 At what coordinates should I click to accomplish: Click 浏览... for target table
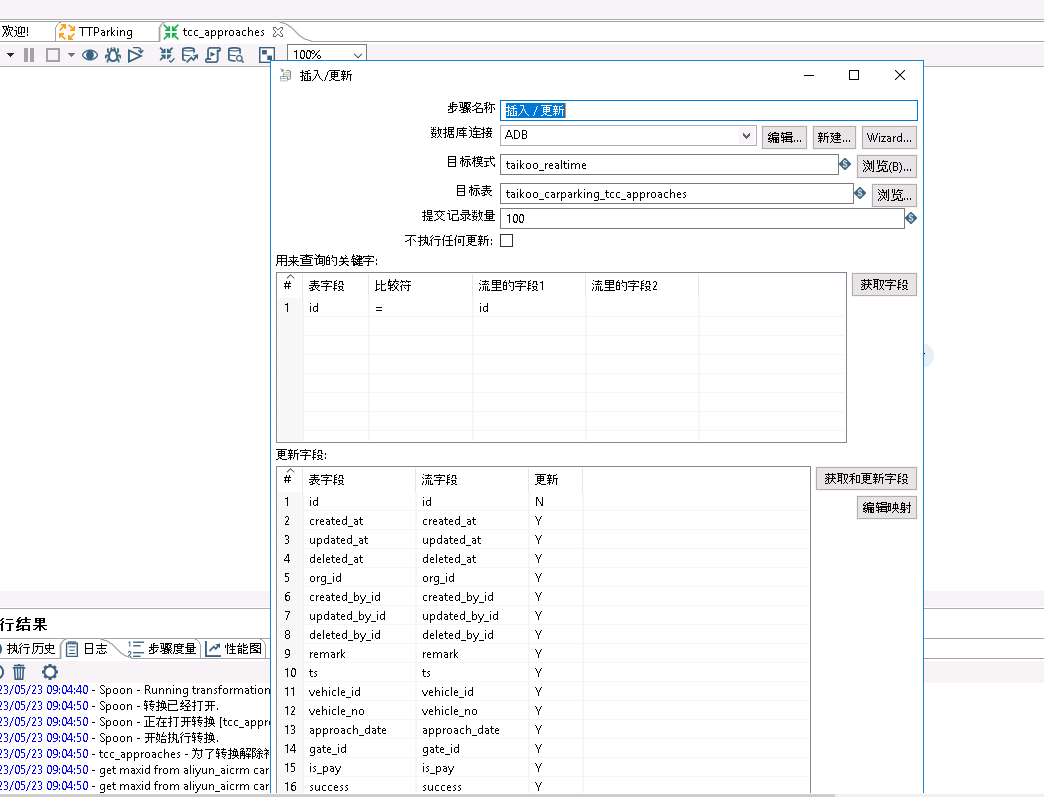[894, 195]
